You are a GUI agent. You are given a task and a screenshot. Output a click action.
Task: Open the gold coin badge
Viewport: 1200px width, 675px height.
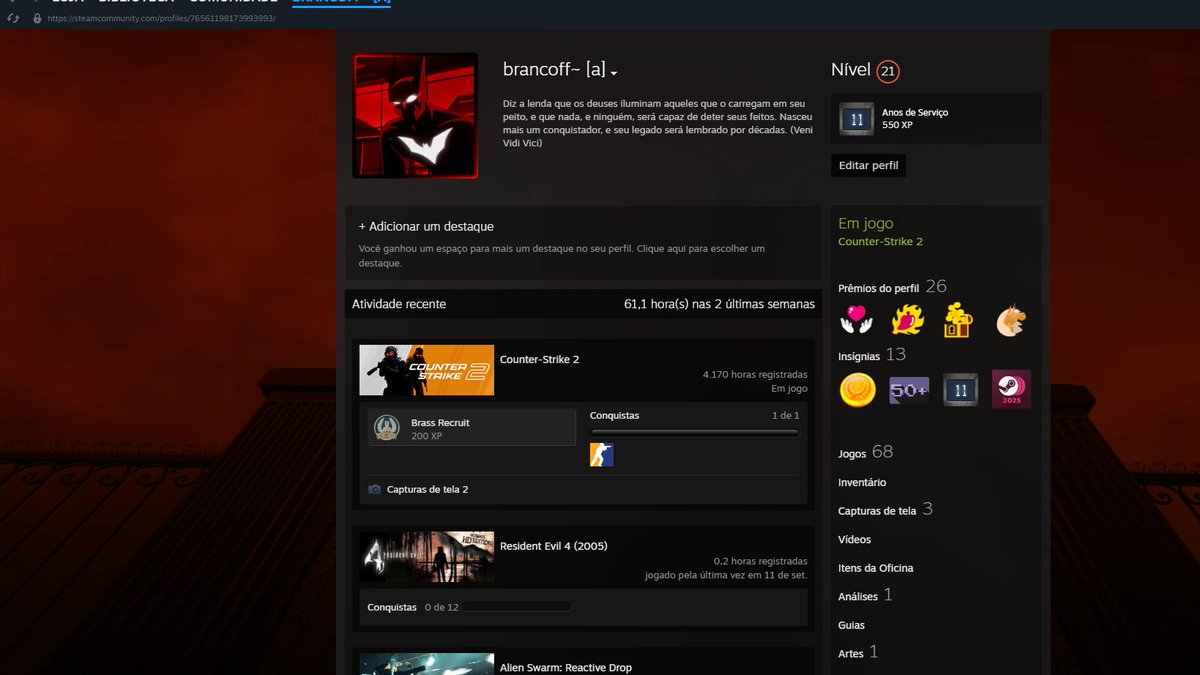(x=857, y=390)
